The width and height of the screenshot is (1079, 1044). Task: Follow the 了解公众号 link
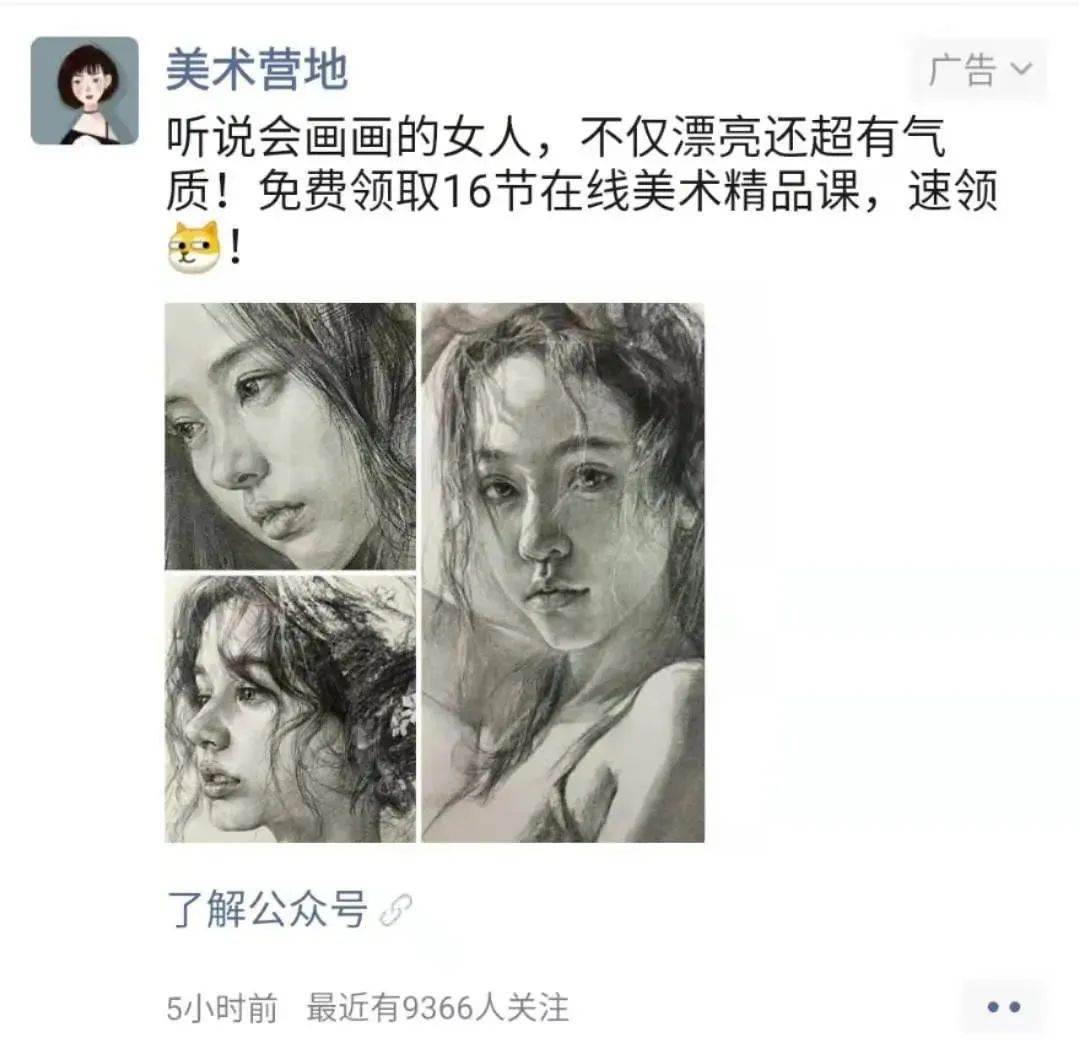click(x=267, y=909)
